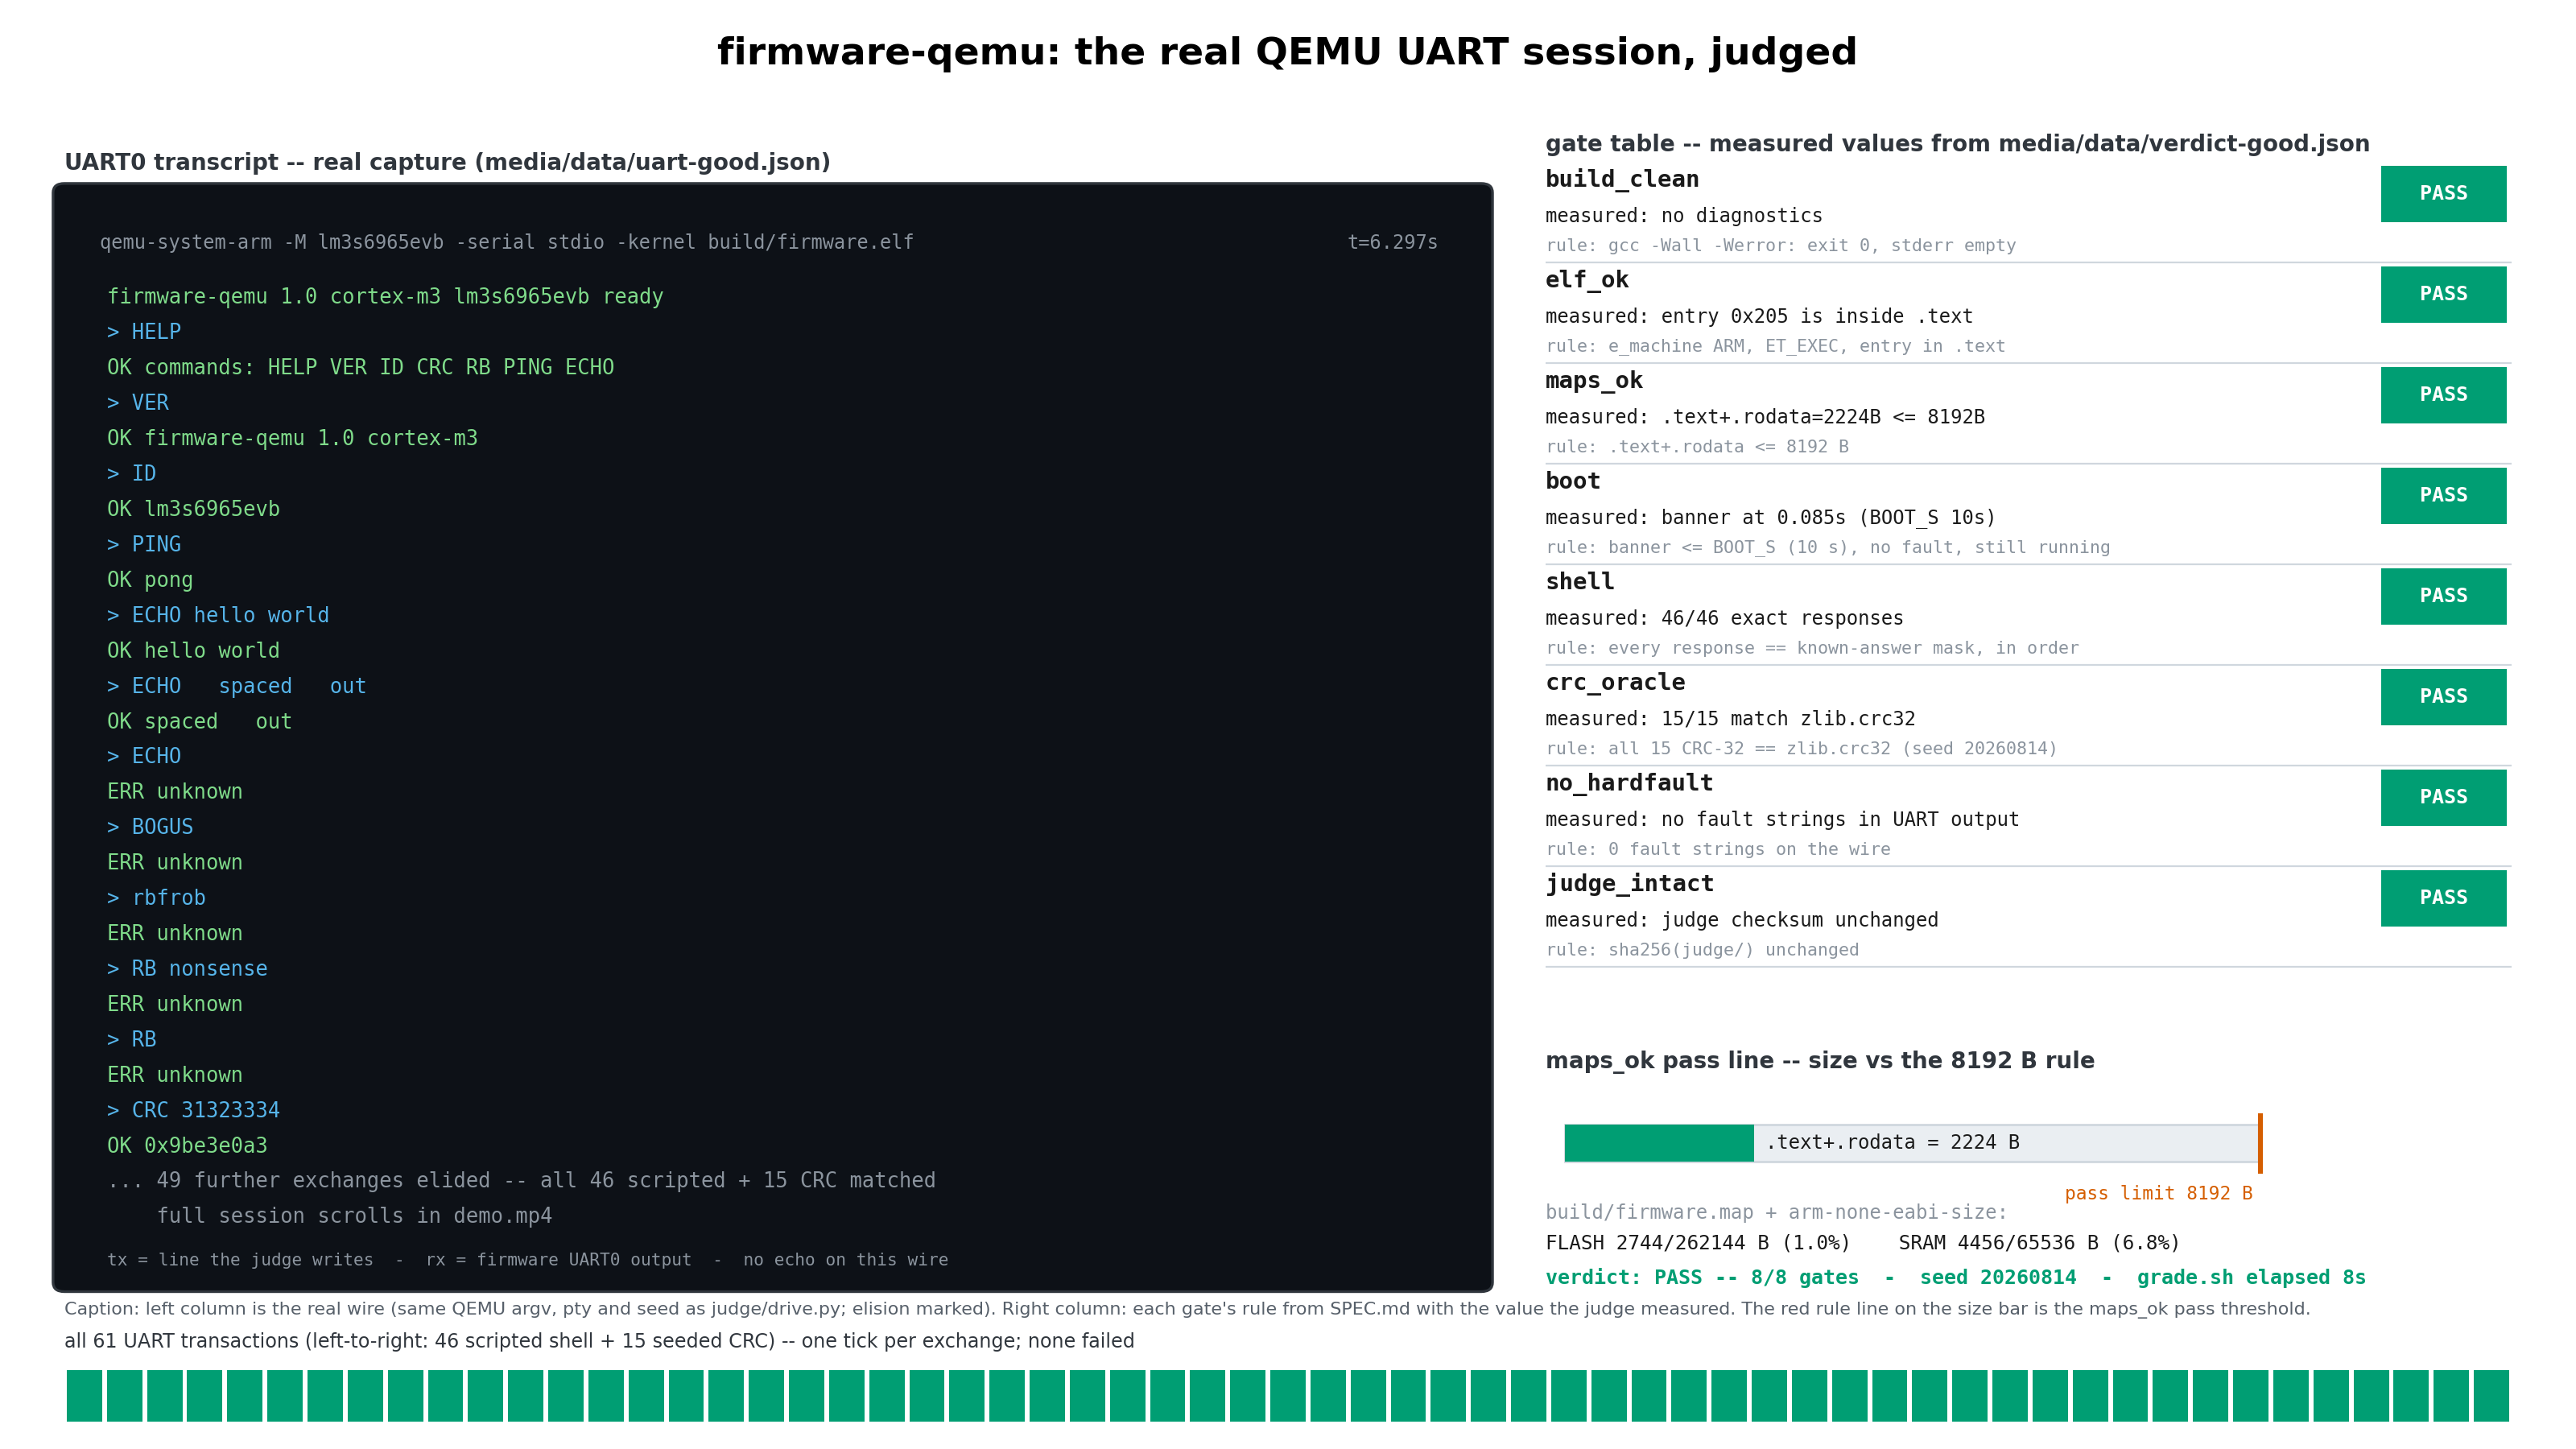Click the 'OK commands: HELP VER ID CRC RB PING ECHO' line

coord(360,367)
